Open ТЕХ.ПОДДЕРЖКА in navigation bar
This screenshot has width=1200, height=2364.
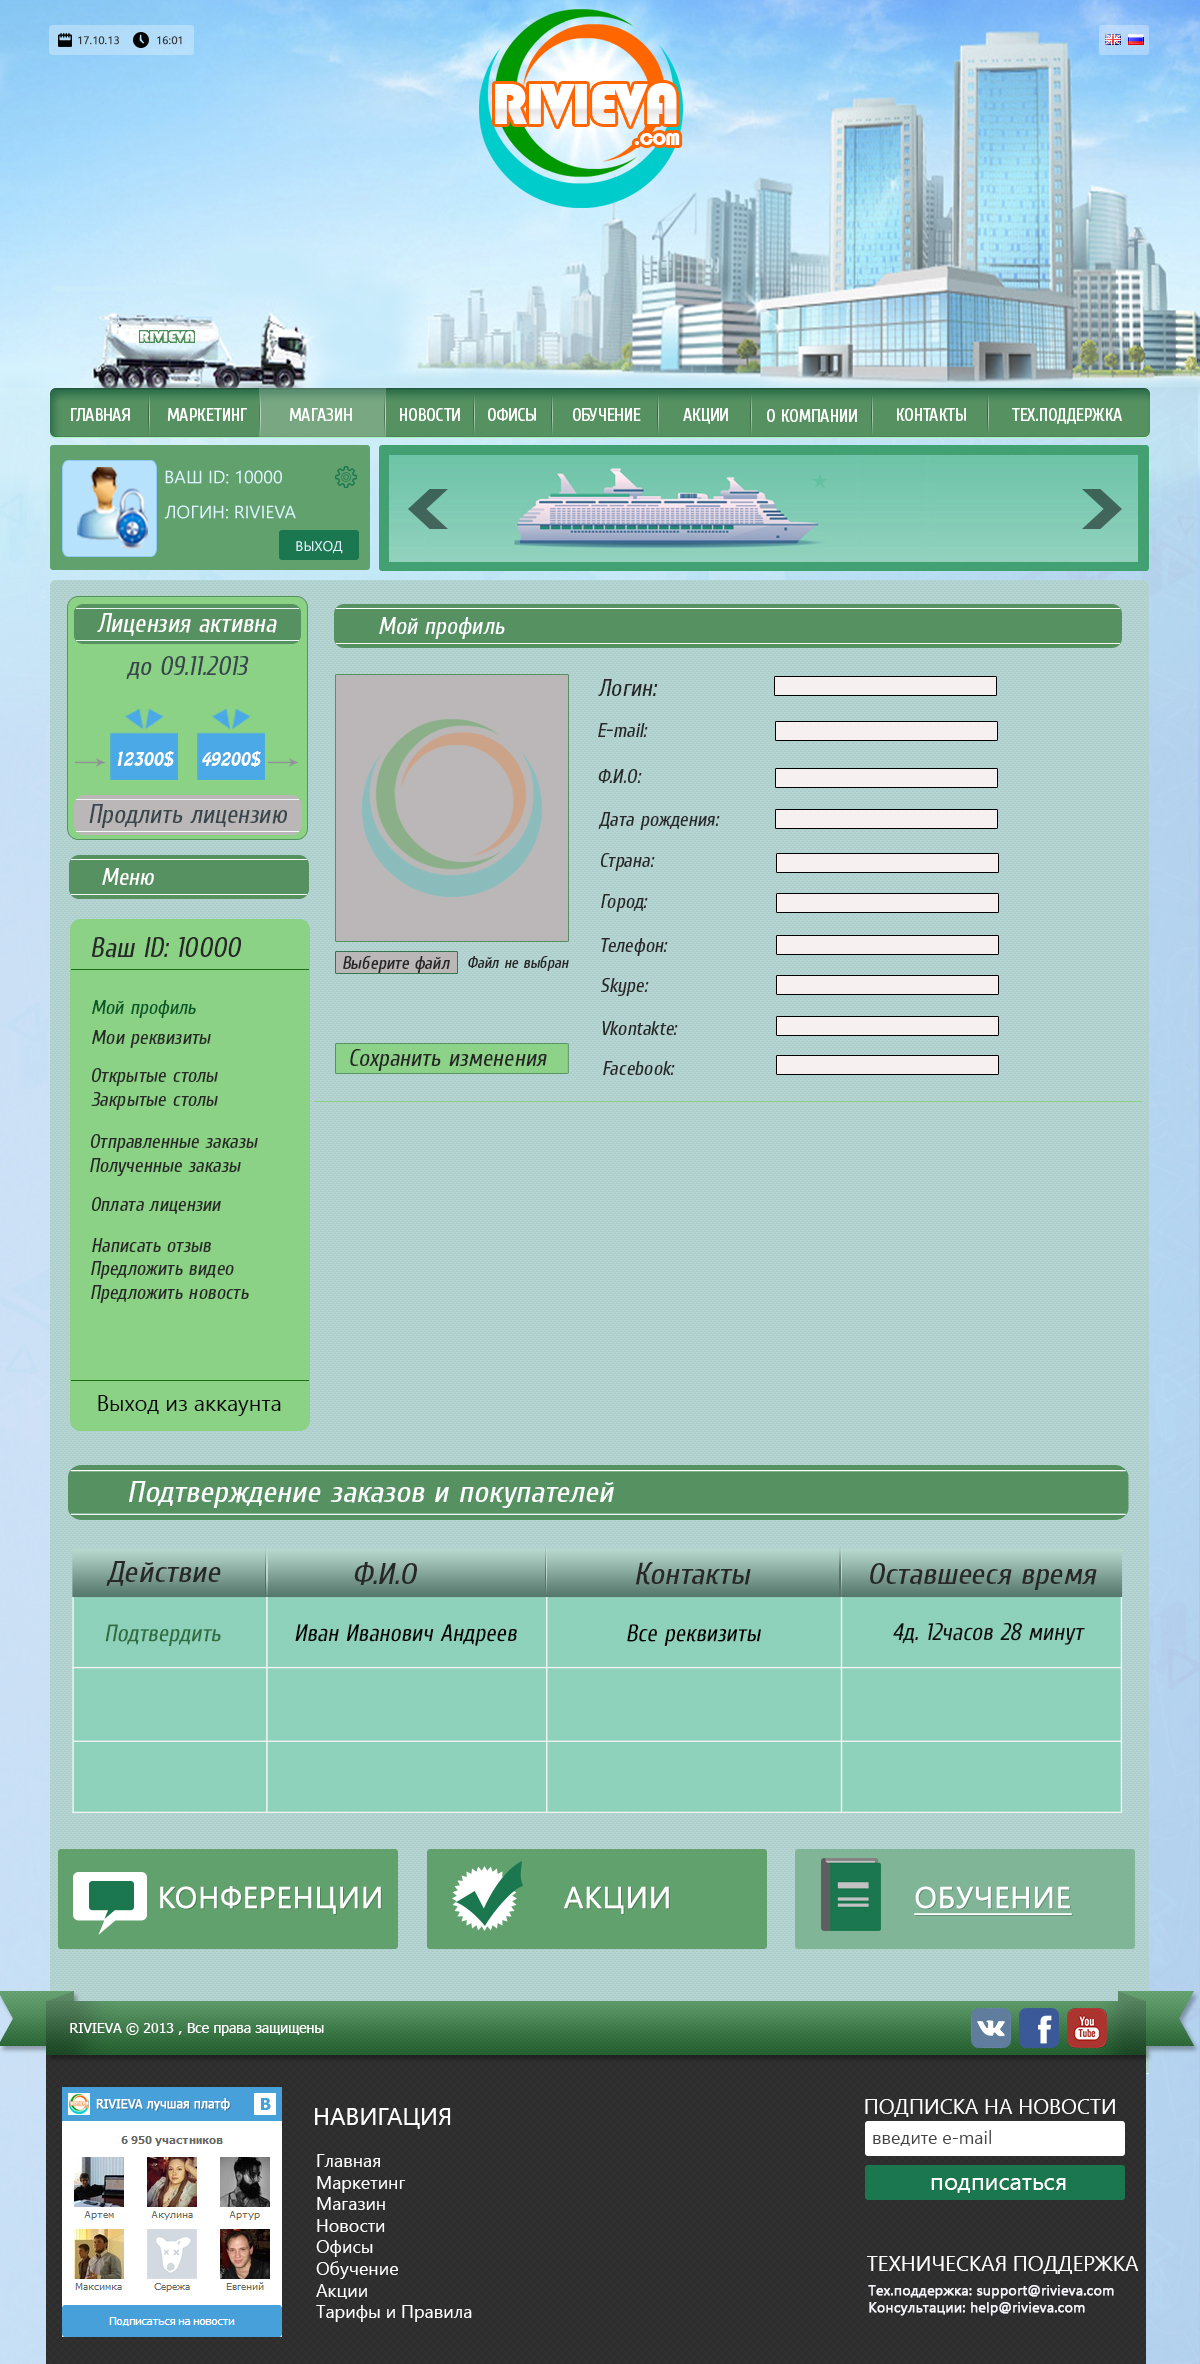(1067, 415)
